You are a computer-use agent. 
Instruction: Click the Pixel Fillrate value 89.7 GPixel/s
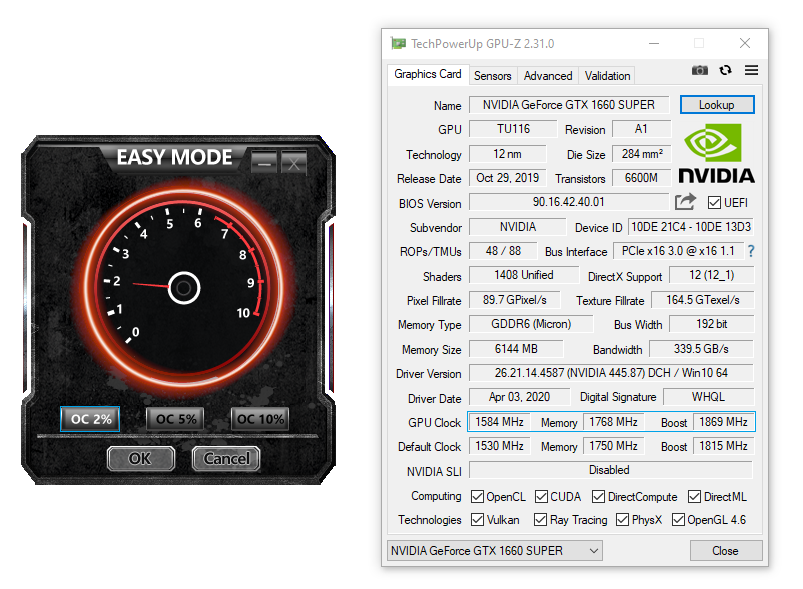tap(515, 300)
